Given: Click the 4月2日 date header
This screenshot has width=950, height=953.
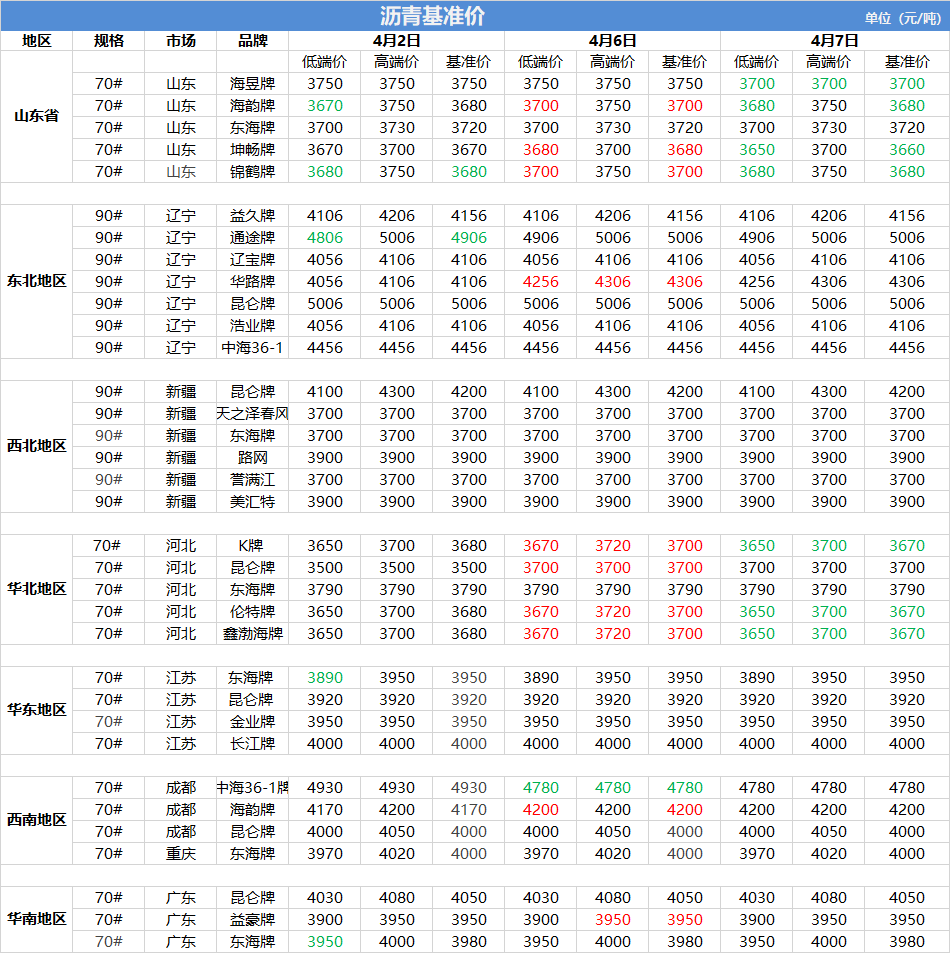Looking at the screenshot, I should pyautogui.click(x=396, y=40).
